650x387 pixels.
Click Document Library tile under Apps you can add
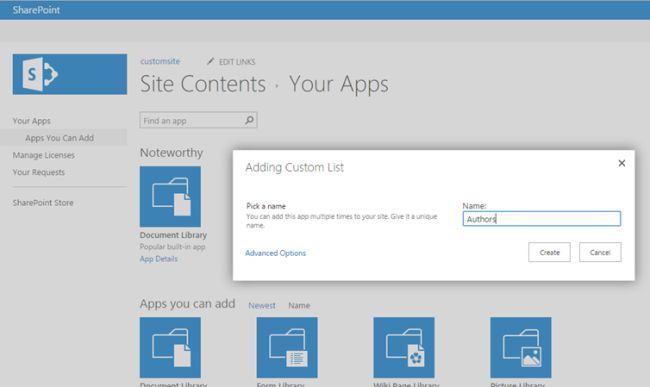(170, 348)
